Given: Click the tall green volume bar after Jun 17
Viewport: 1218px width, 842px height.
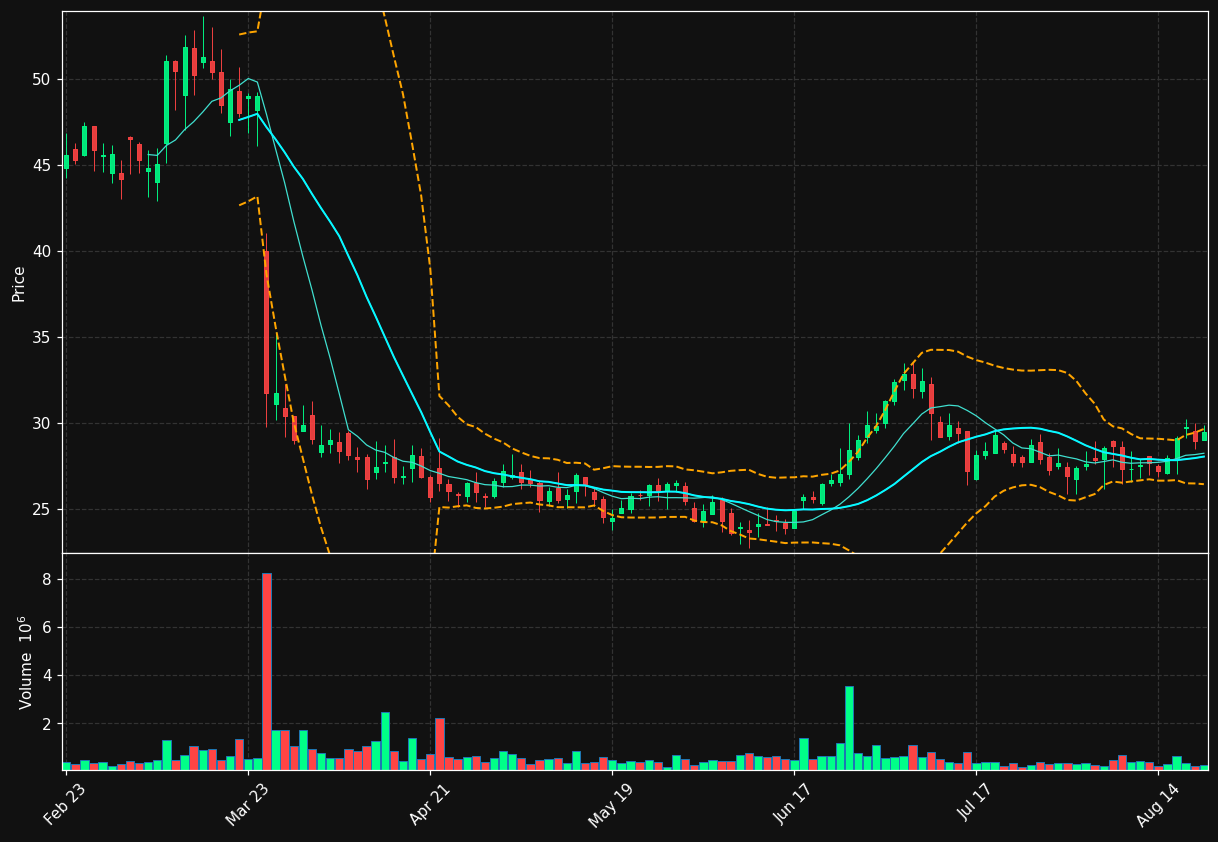Looking at the screenshot, I should pos(849,728).
